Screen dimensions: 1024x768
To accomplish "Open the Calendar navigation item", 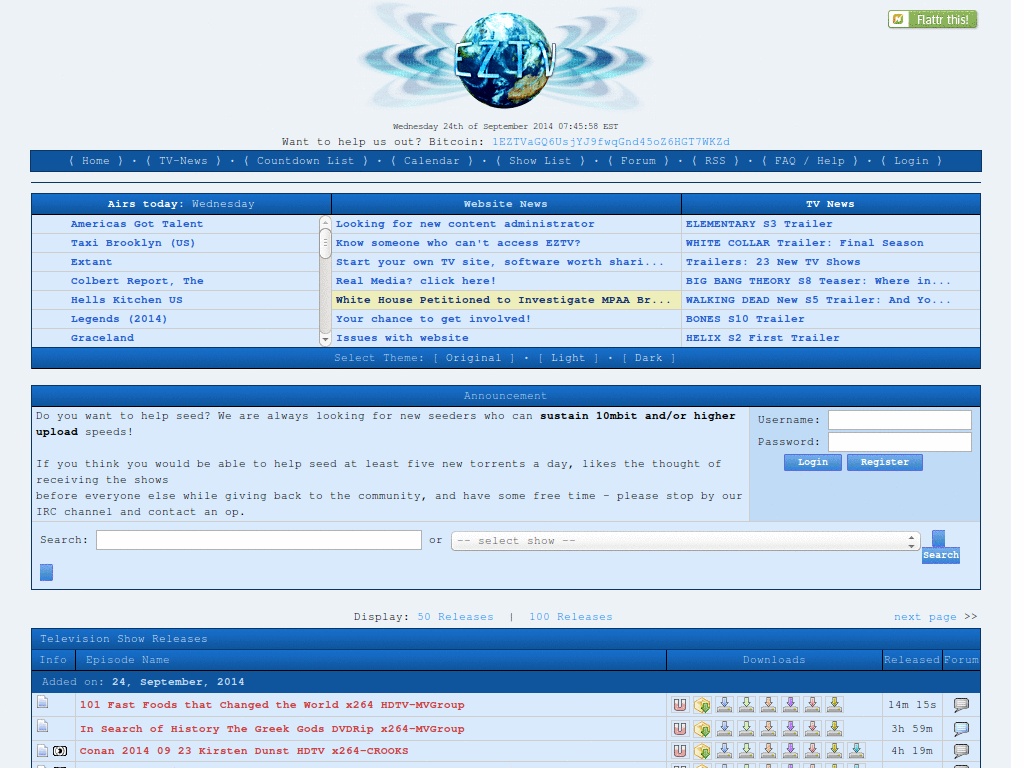I will 432,161.
